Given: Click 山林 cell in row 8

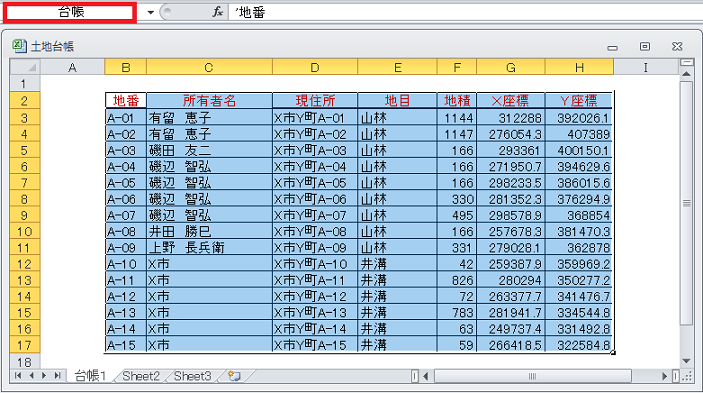Looking at the screenshot, I should [x=397, y=199].
